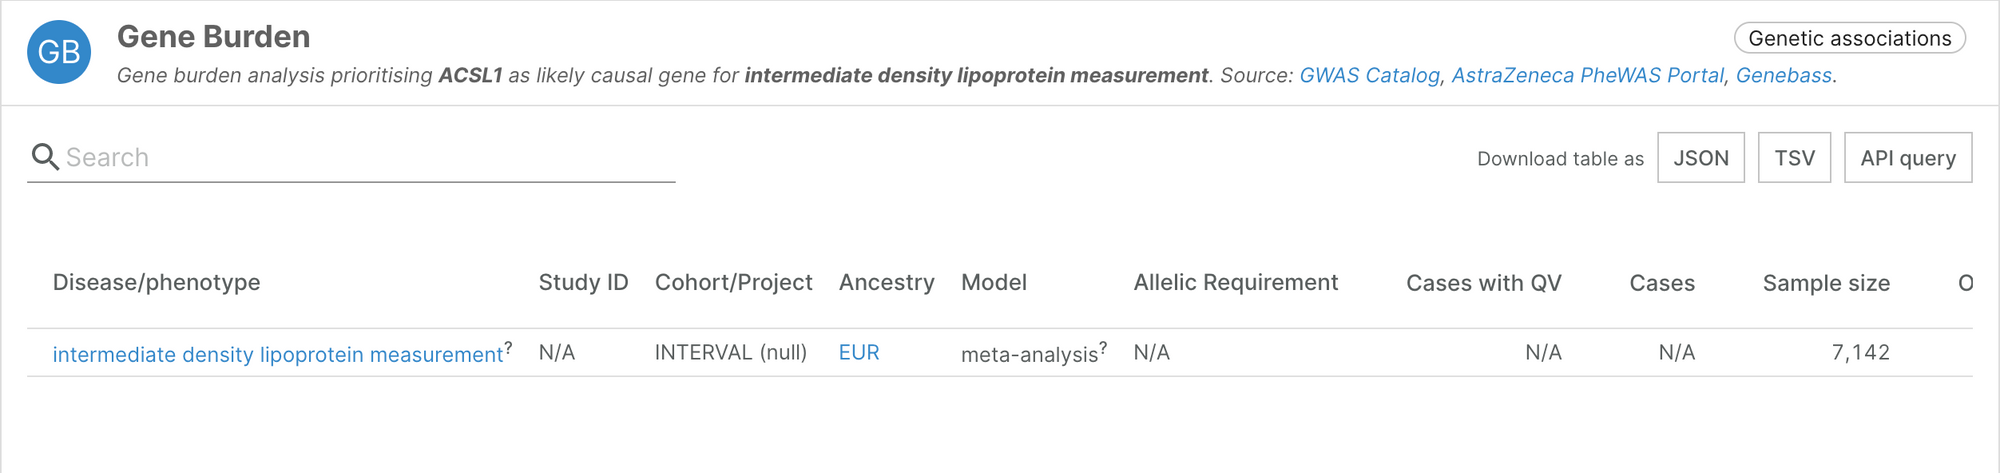Click the search magnifier icon

pos(45,157)
